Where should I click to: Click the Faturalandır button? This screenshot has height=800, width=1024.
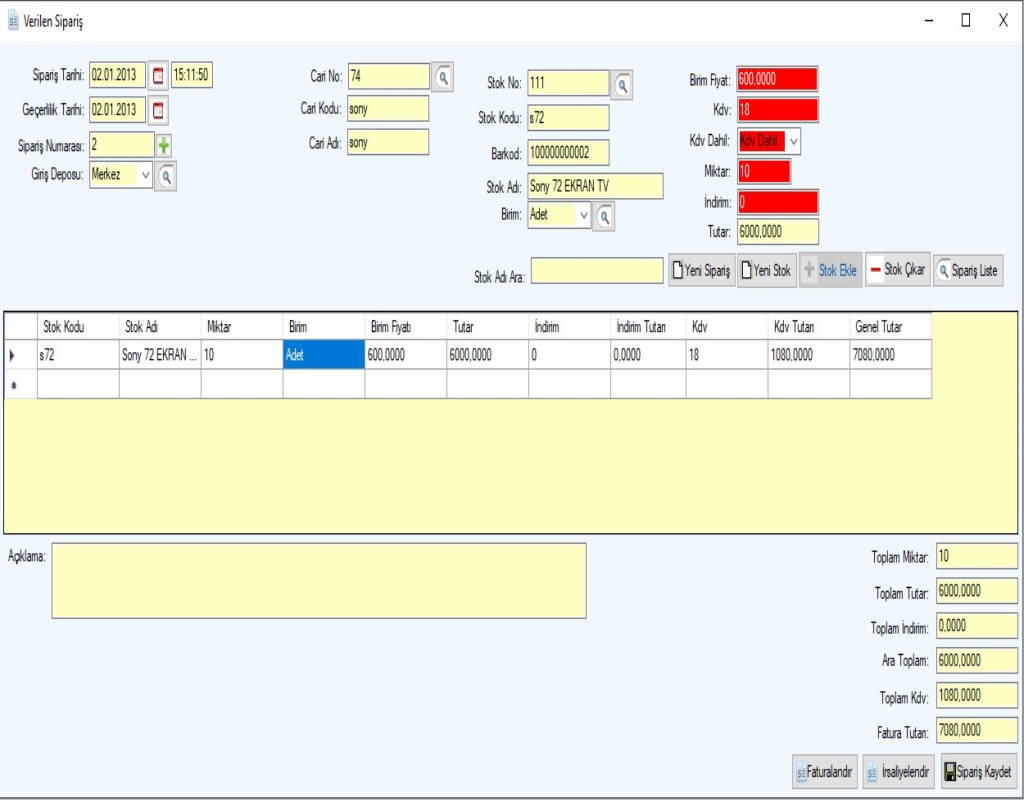[825, 772]
